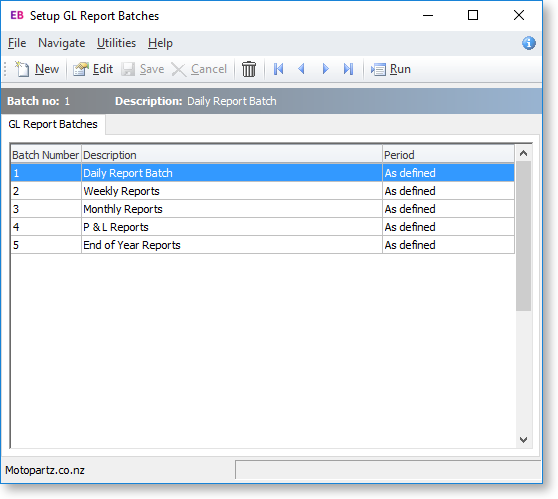The image size is (558, 499).
Task: Click the Period column header
Action: [448, 155]
